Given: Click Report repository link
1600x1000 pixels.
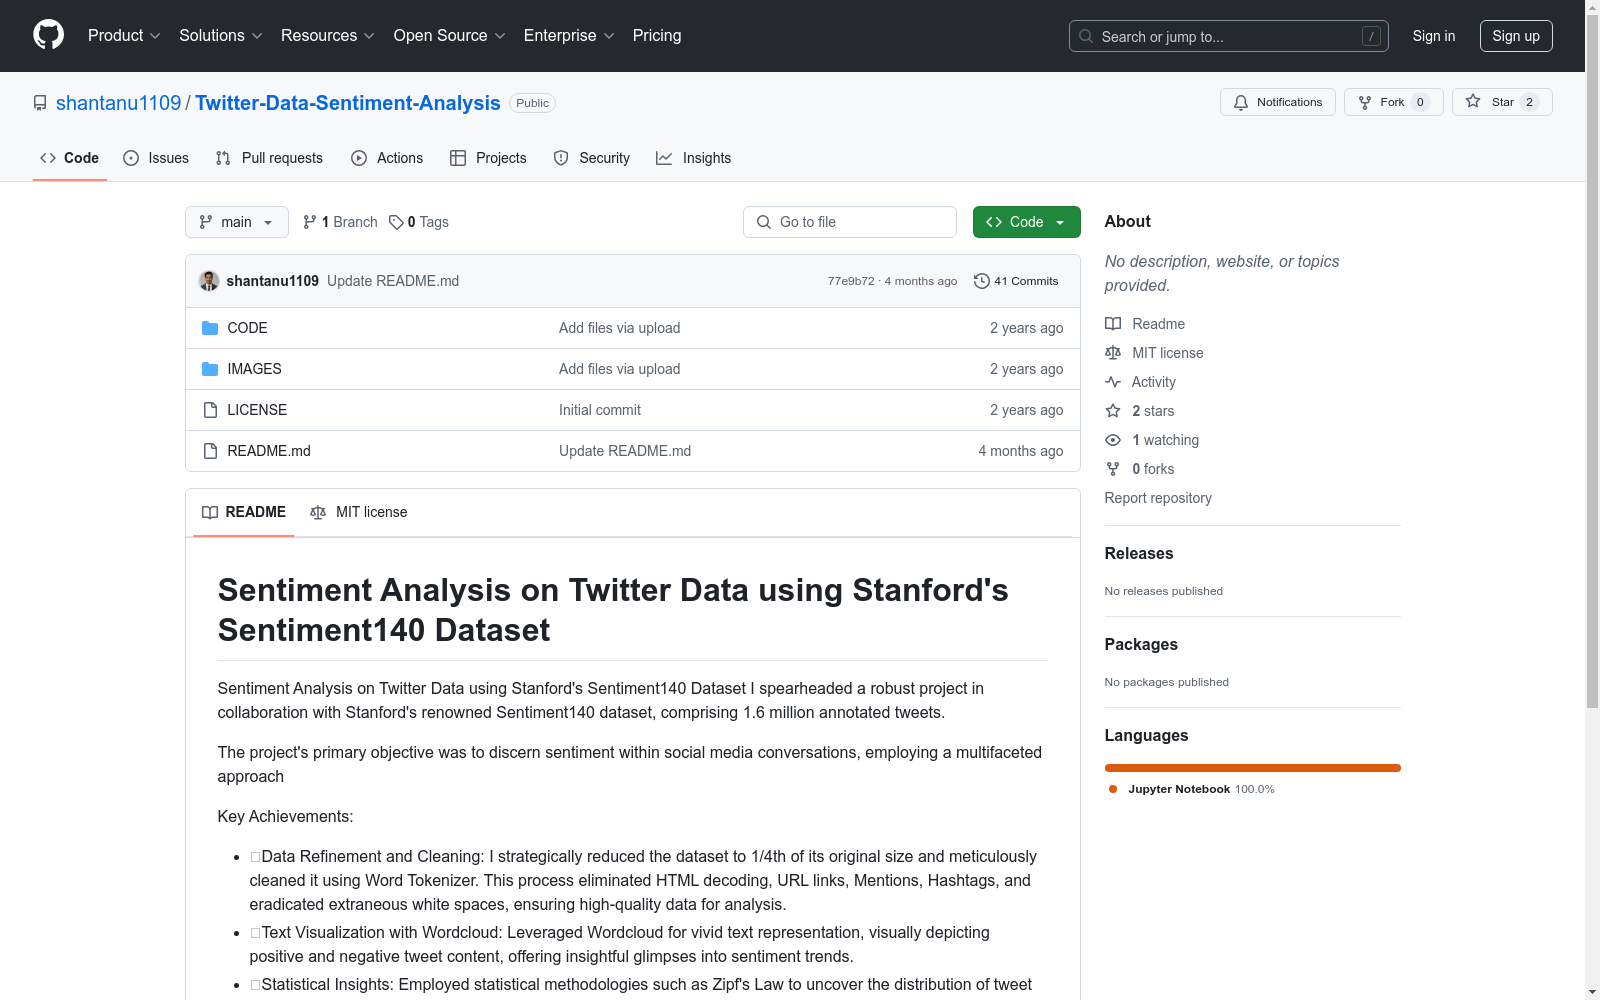Looking at the screenshot, I should click(x=1158, y=498).
